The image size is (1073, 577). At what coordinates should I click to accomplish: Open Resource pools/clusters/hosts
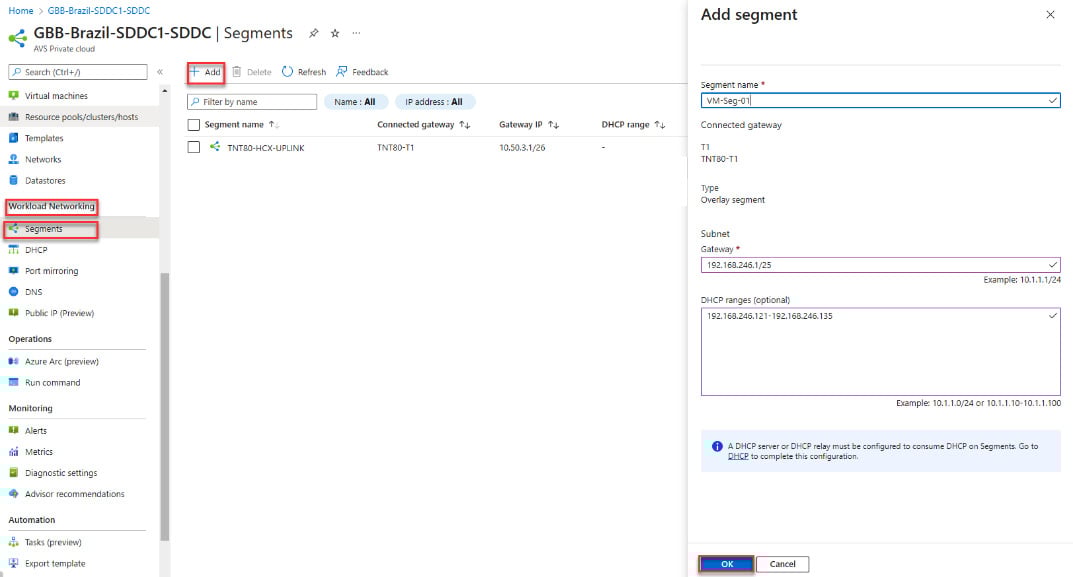81,117
